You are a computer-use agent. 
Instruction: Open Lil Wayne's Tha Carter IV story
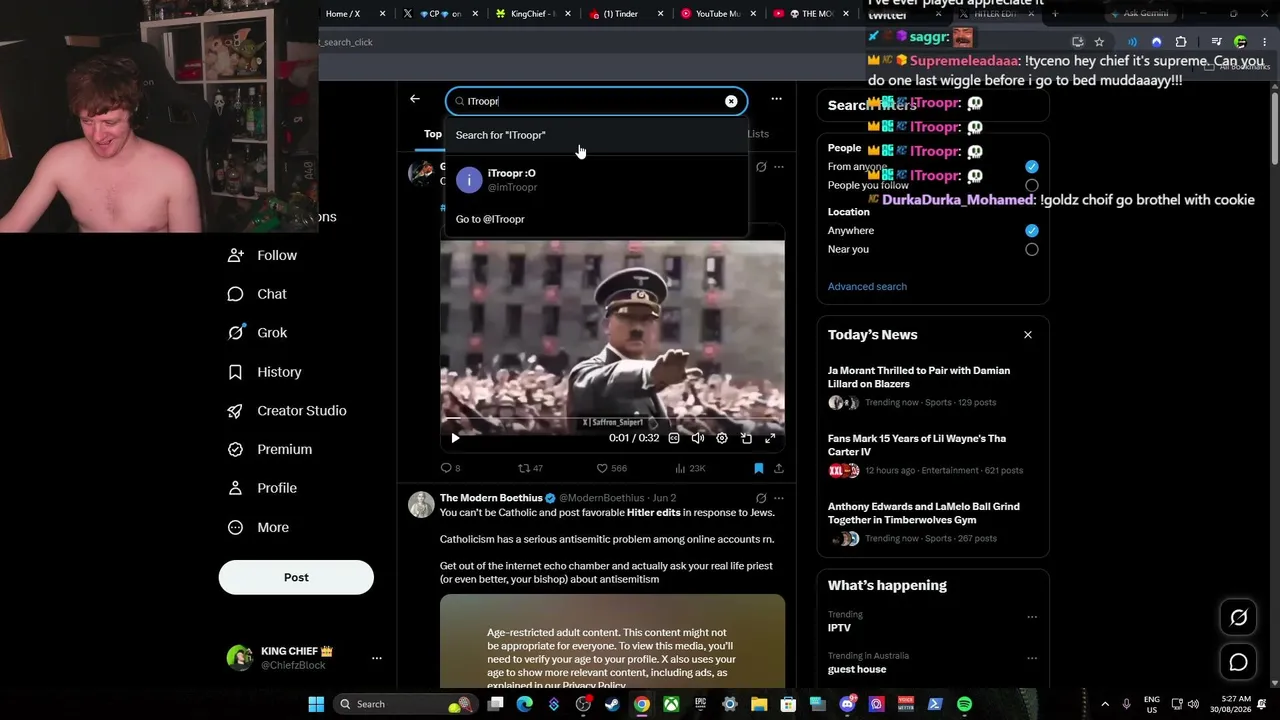tap(933, 454)
